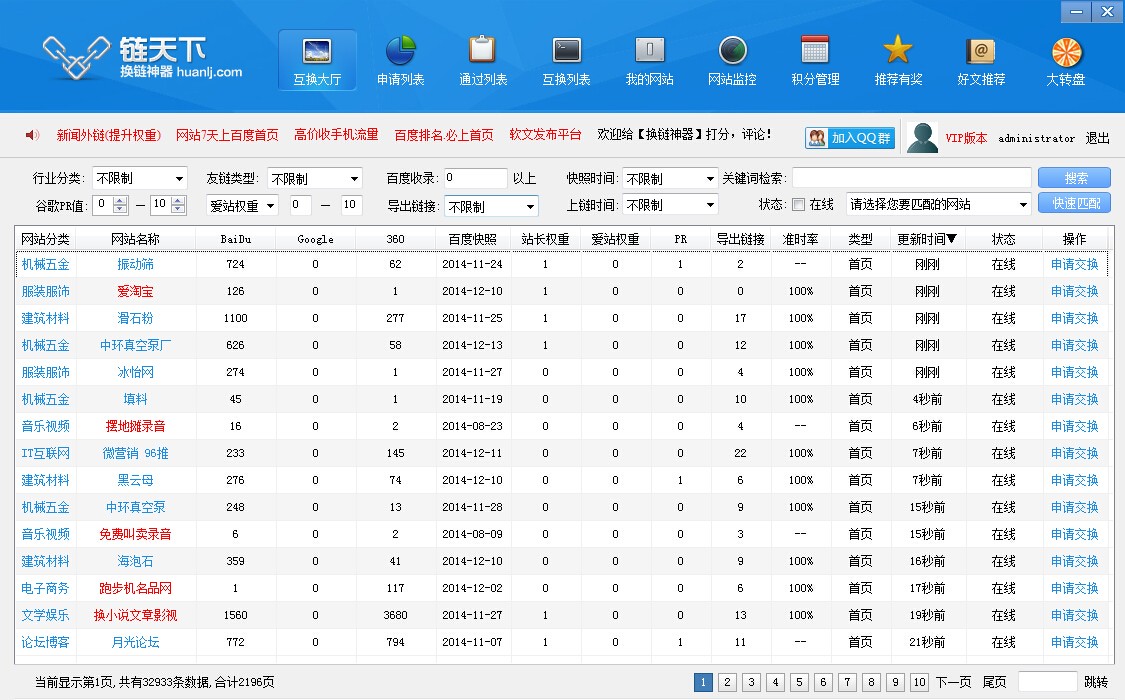Go to page 5 in pagination
This screenshot has width=1125, height=700.
pos(799,682)
